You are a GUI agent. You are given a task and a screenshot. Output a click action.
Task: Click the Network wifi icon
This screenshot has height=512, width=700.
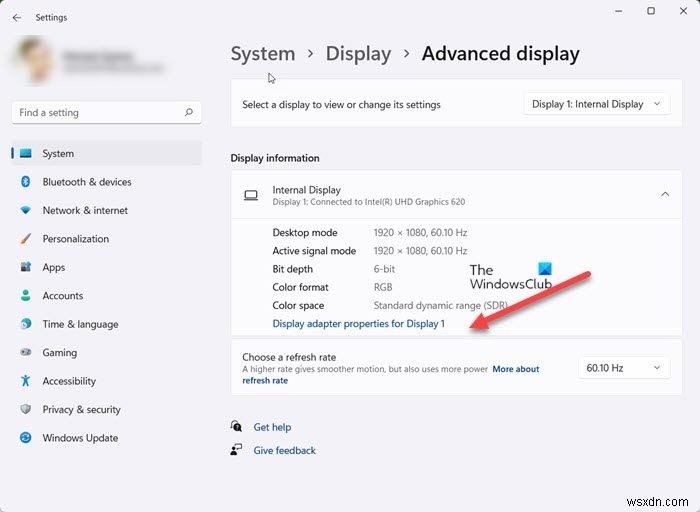(25, 210)
